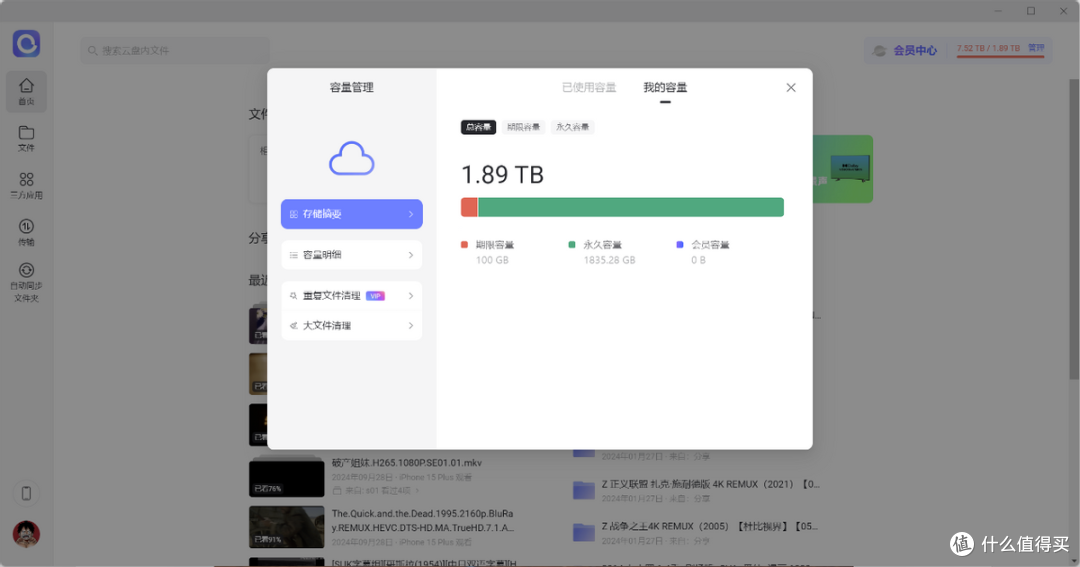Click the user avatar in sidebar
This screenshot has width=1080, height=567.
click(x=26, y=534)
